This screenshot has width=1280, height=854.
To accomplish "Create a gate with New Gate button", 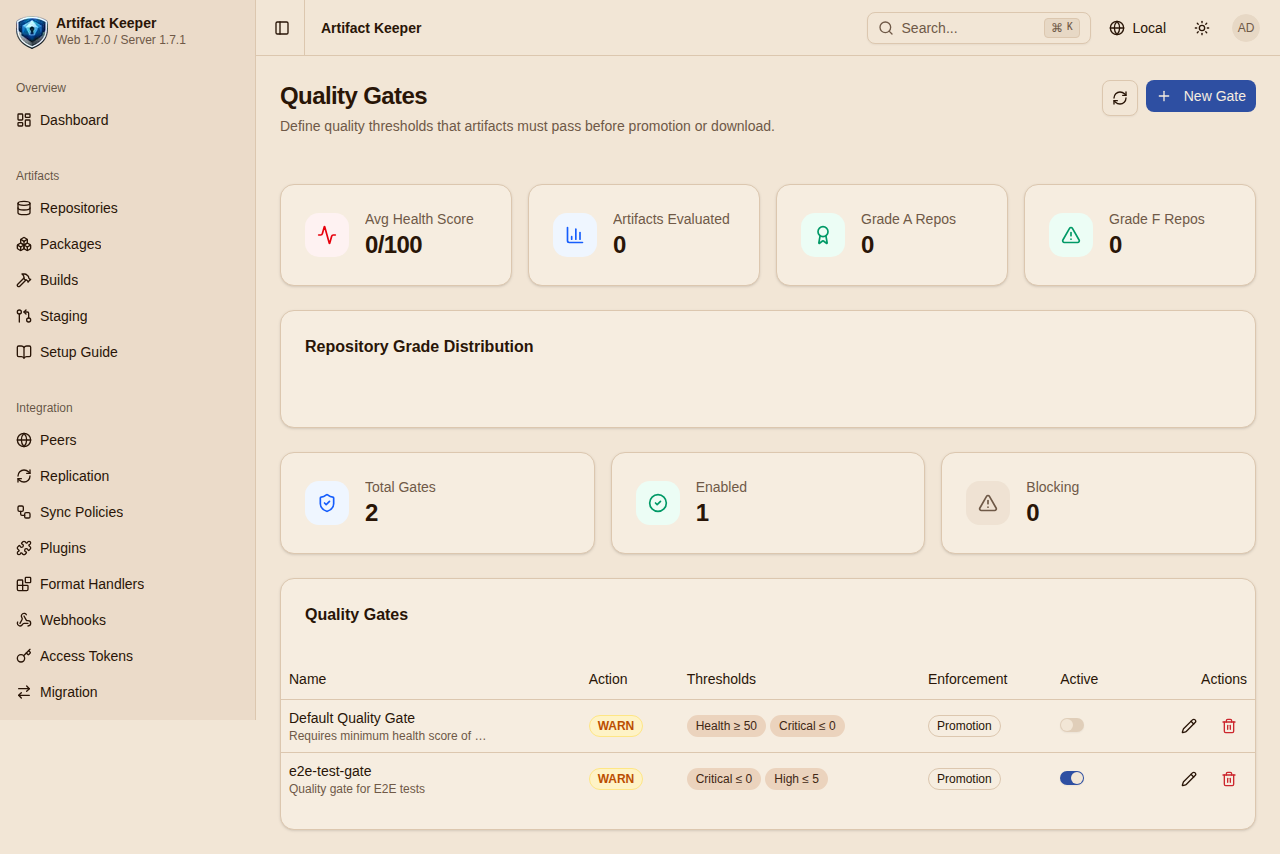I will 1201,96.
